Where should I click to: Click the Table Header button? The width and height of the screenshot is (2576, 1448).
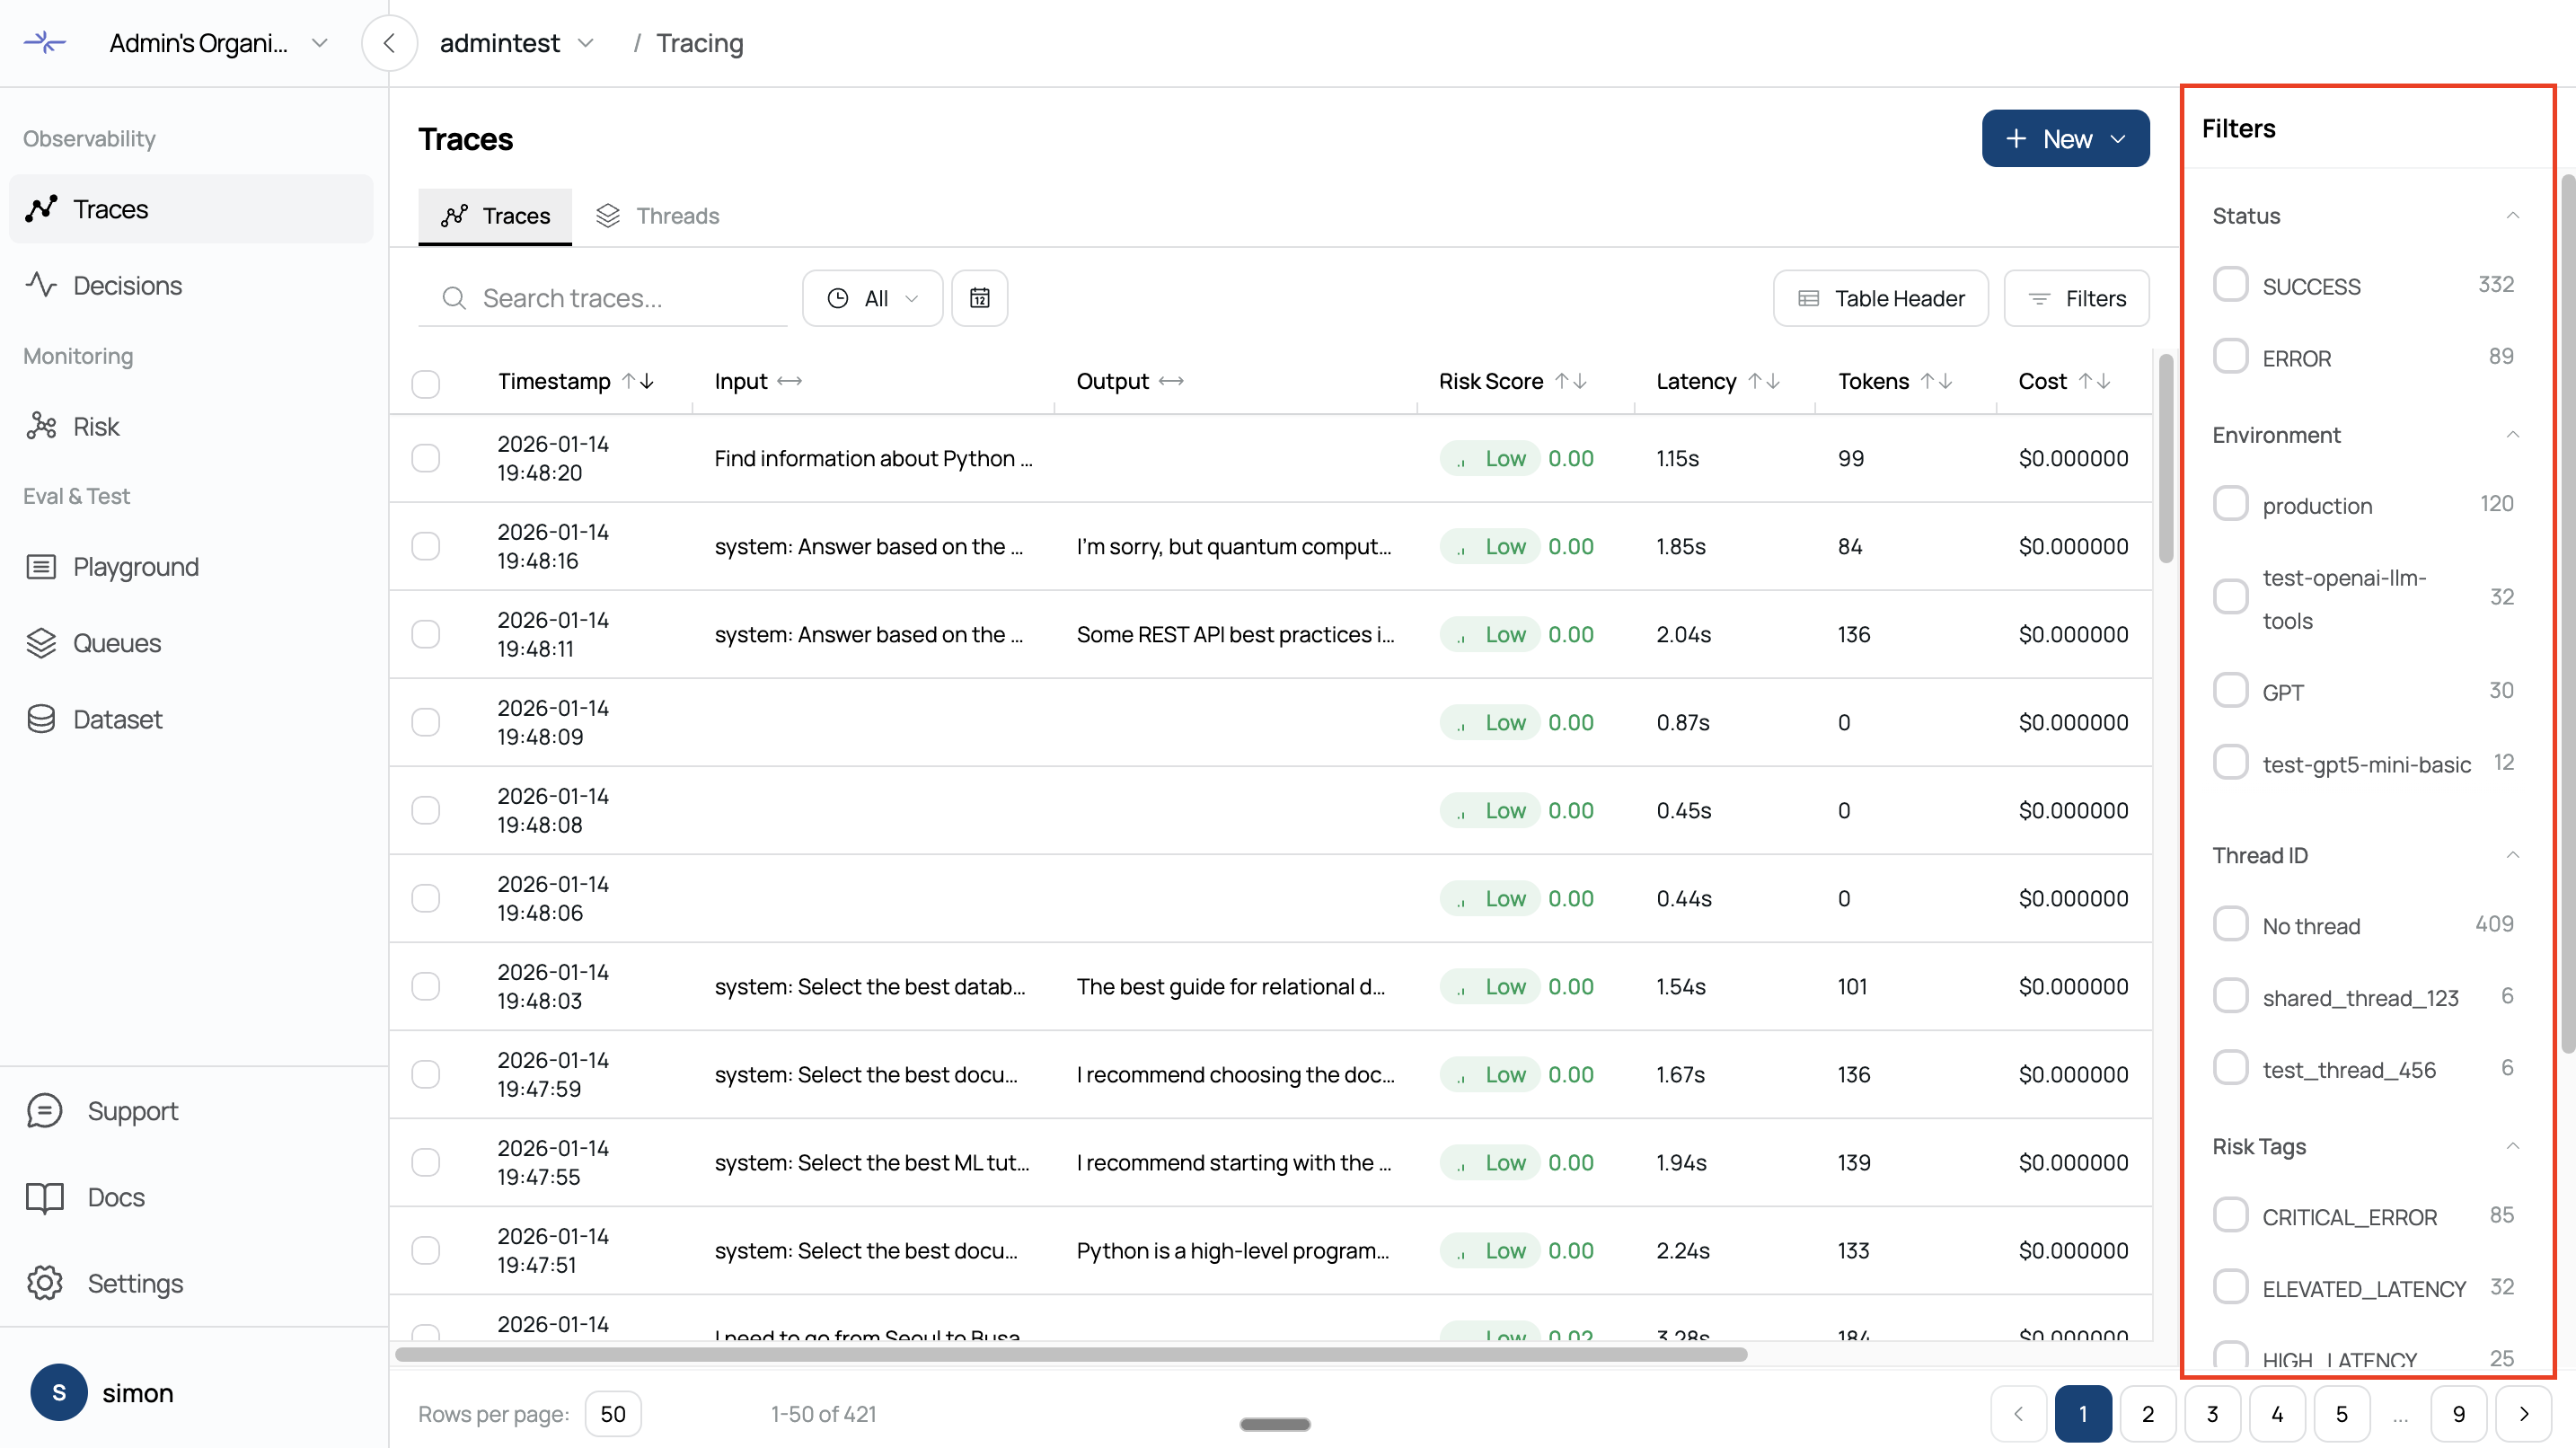(1880, 298)
